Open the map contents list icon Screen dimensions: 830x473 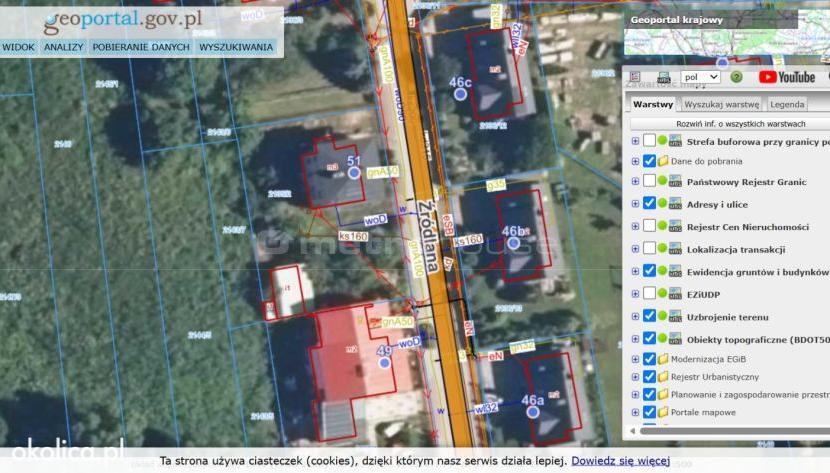[x=635, y=77]
